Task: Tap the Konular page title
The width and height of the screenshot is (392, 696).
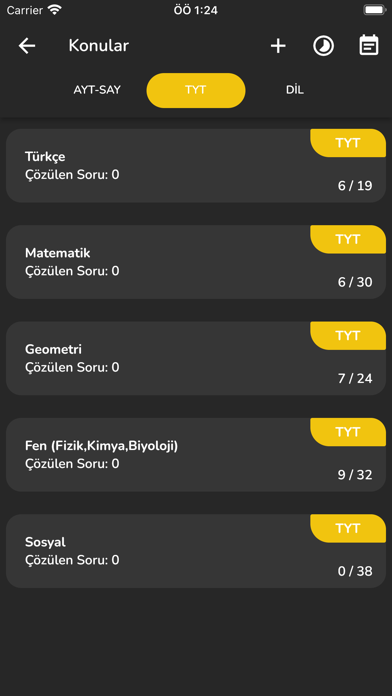Action: click(x=99, y=46)
